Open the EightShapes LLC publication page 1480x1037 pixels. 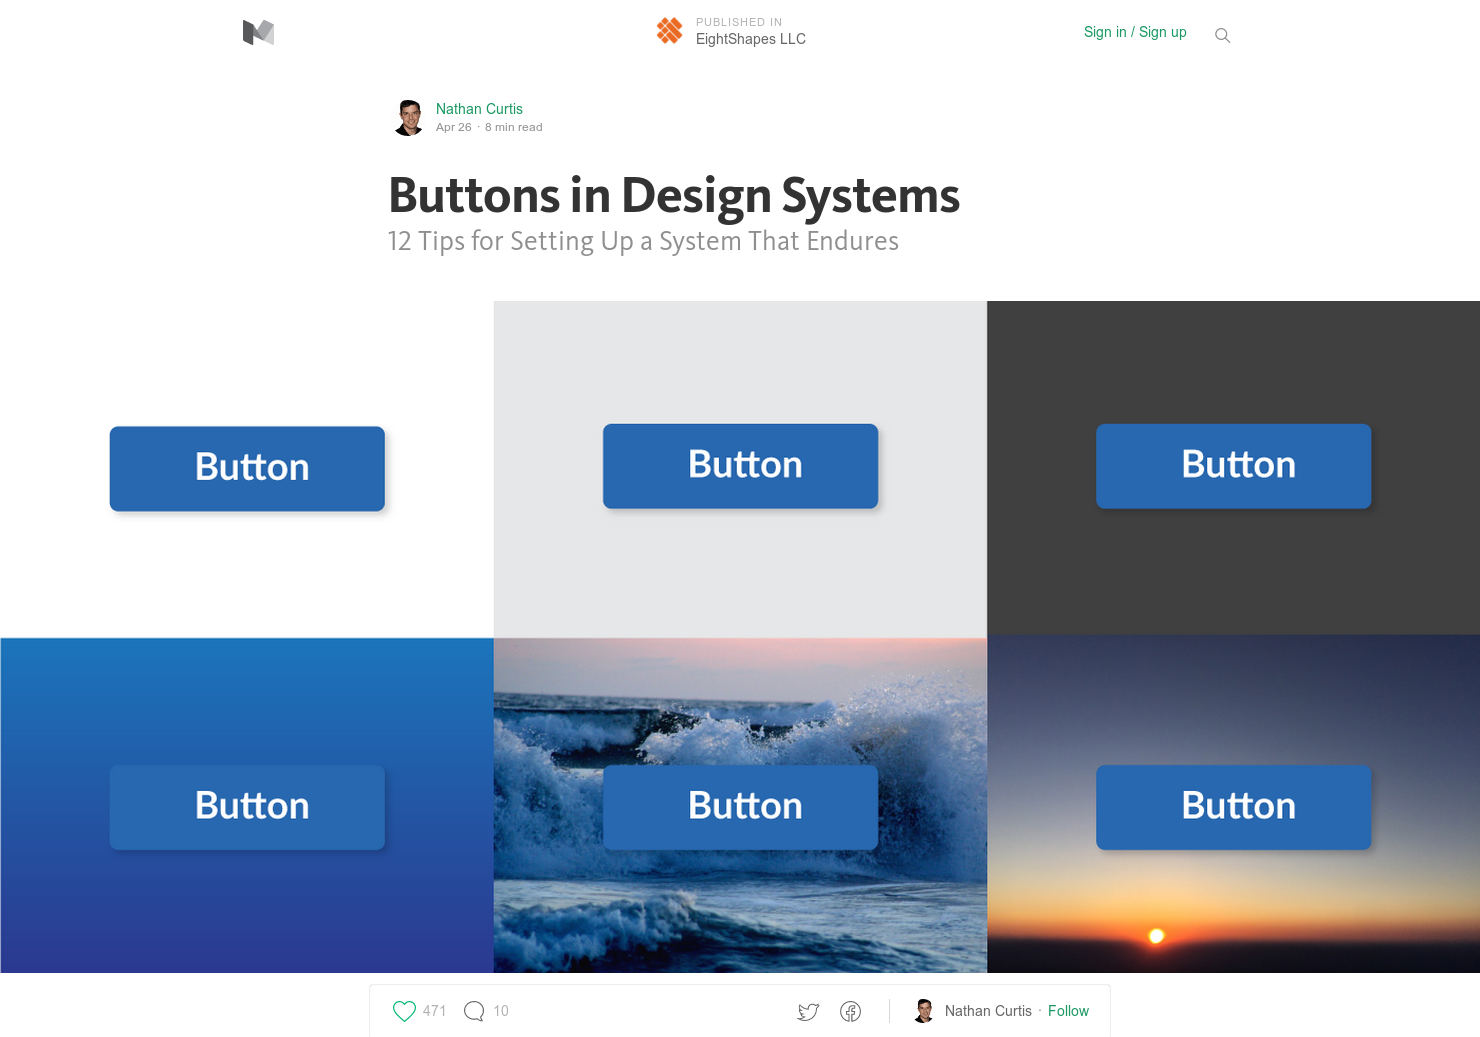pos(751,39)
